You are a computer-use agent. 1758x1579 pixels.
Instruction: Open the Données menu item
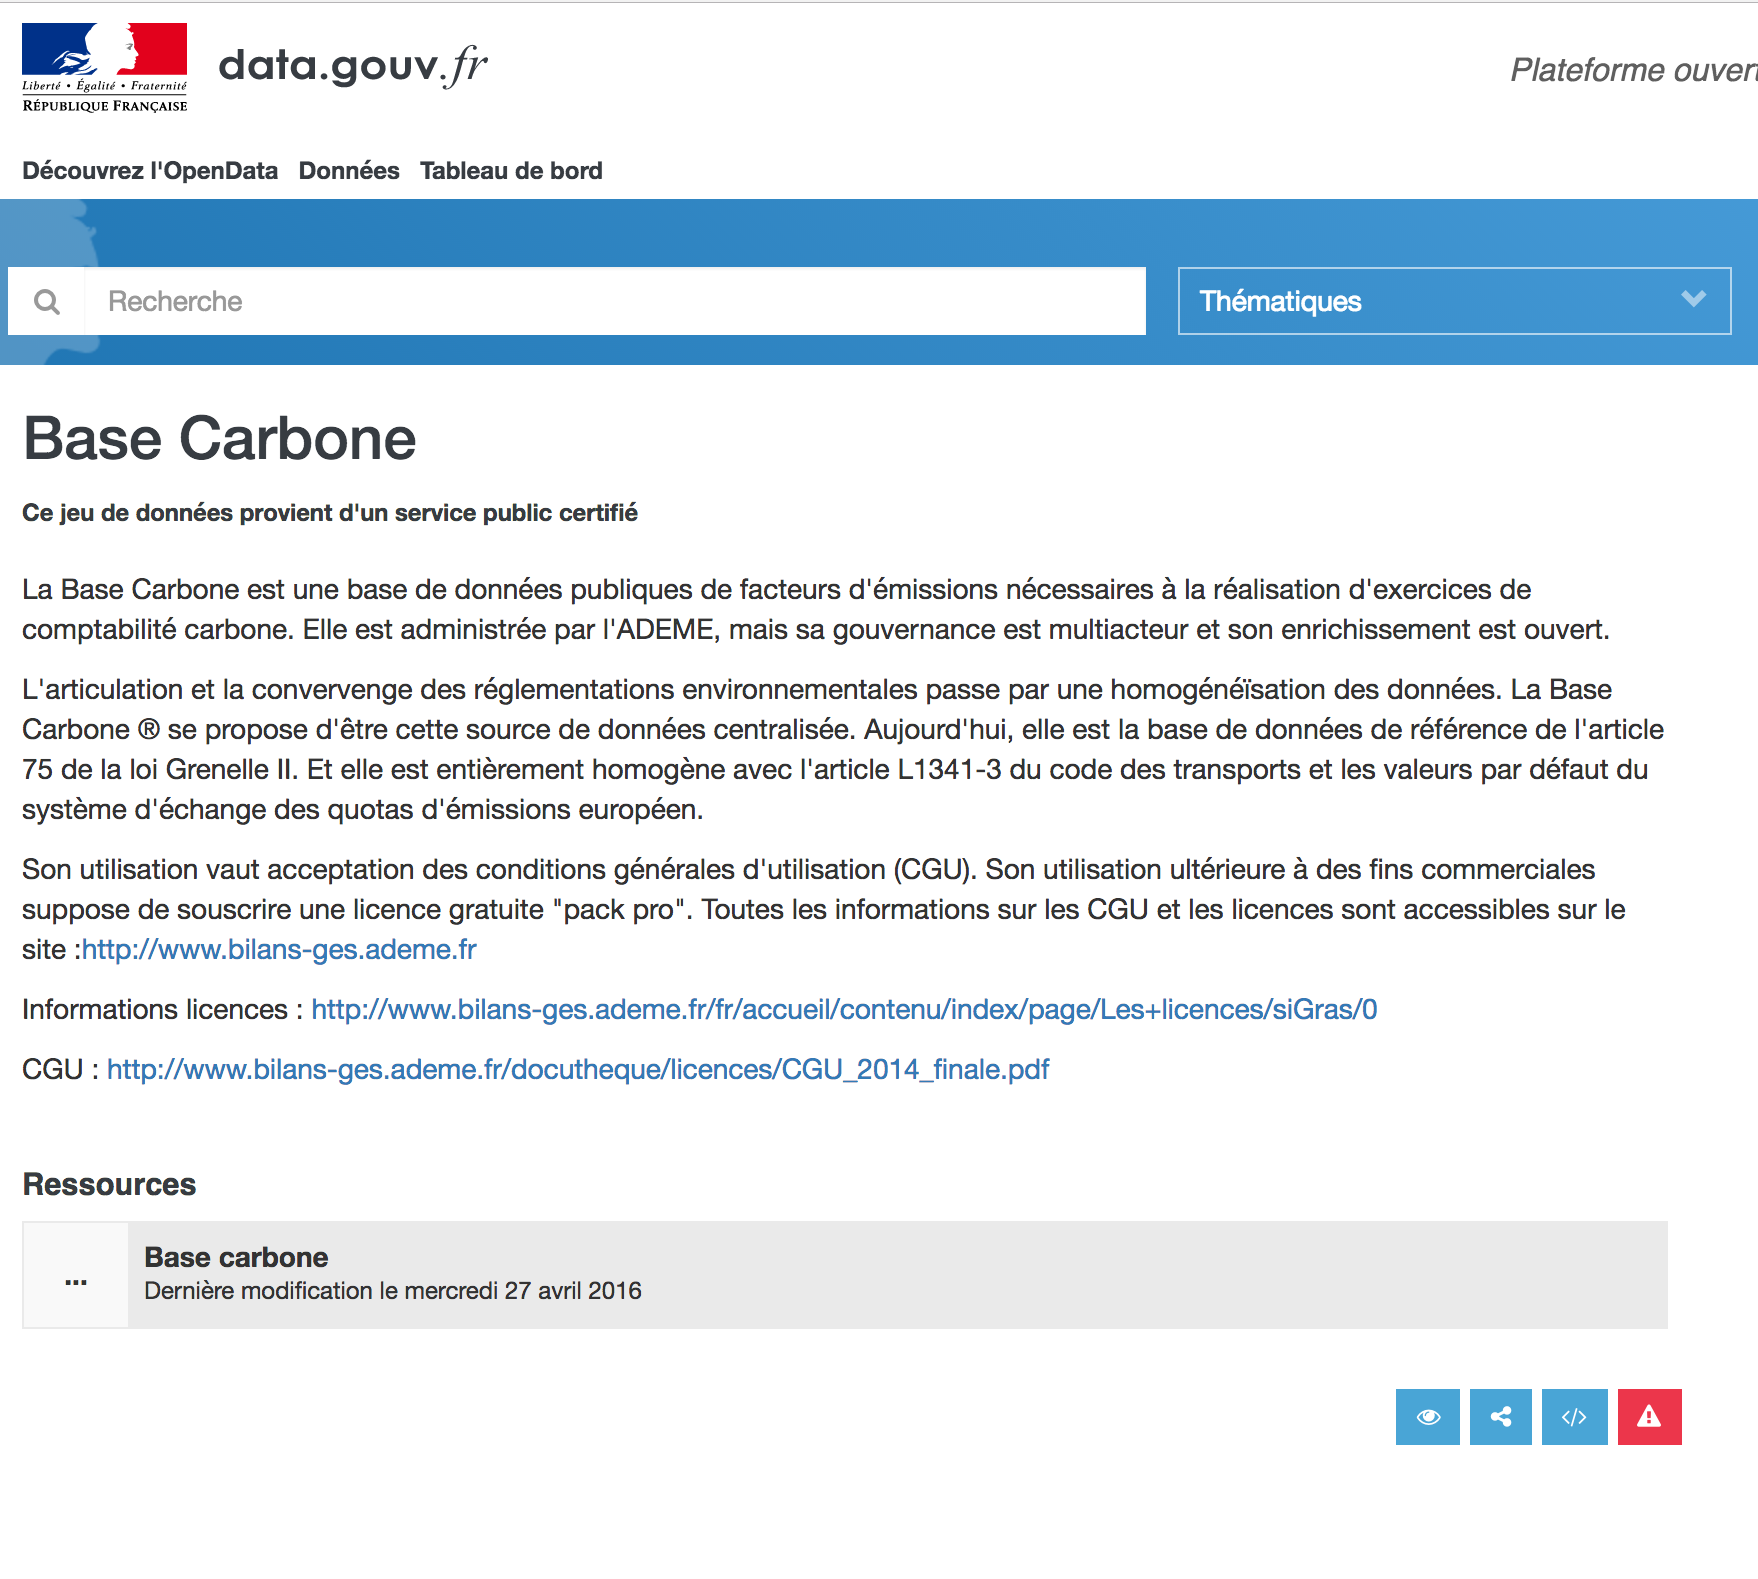pyautogui.click(x=348, y=171)
